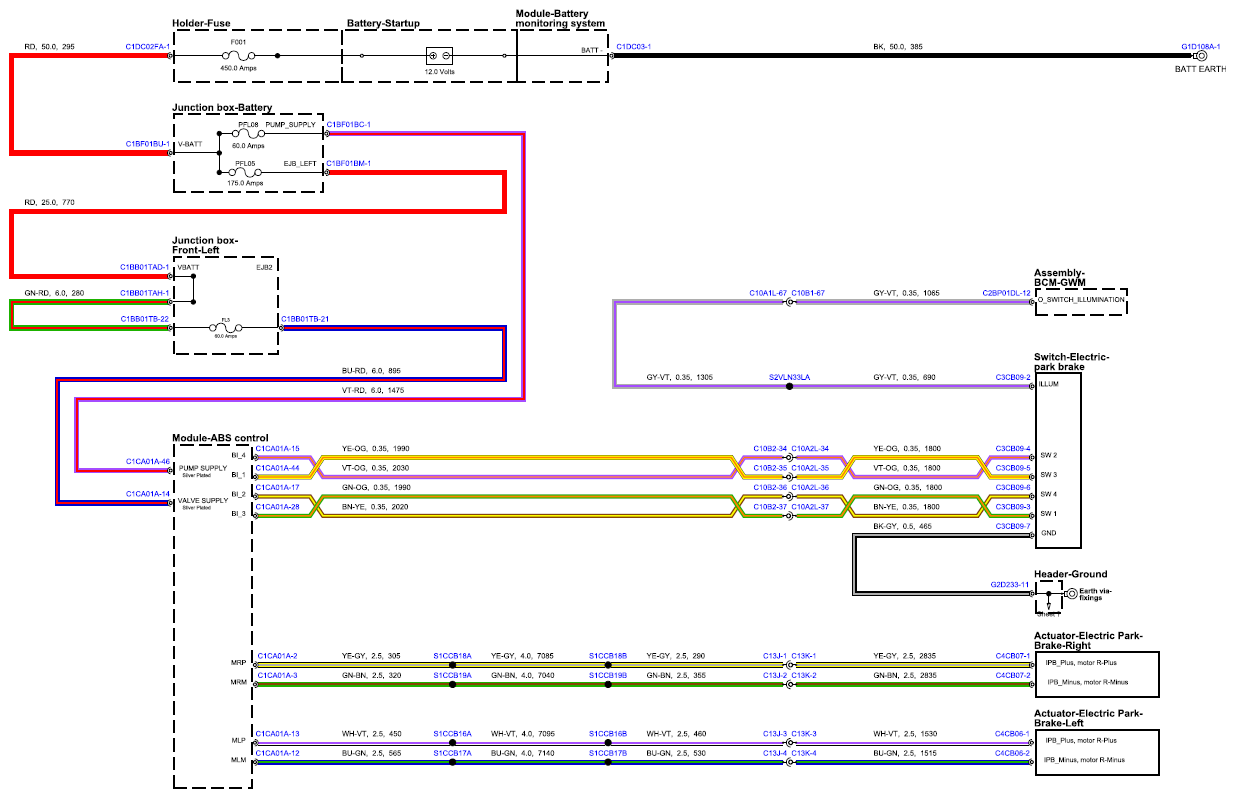Viewport: 1235px width, 798px height.
Task: Click connector label C1BF01BU-1
Action: click(x=148, y=143)
